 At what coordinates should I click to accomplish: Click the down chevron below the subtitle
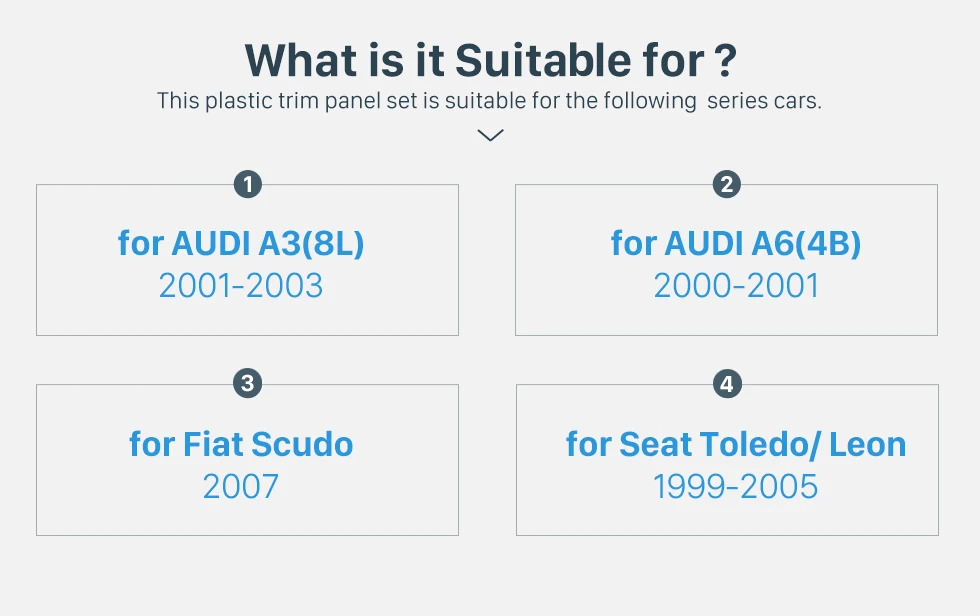pos(490,135)
